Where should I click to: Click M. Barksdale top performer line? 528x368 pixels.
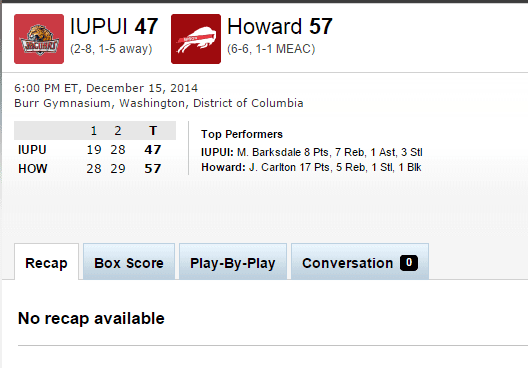pyautogui.click(x=312, y=152)
